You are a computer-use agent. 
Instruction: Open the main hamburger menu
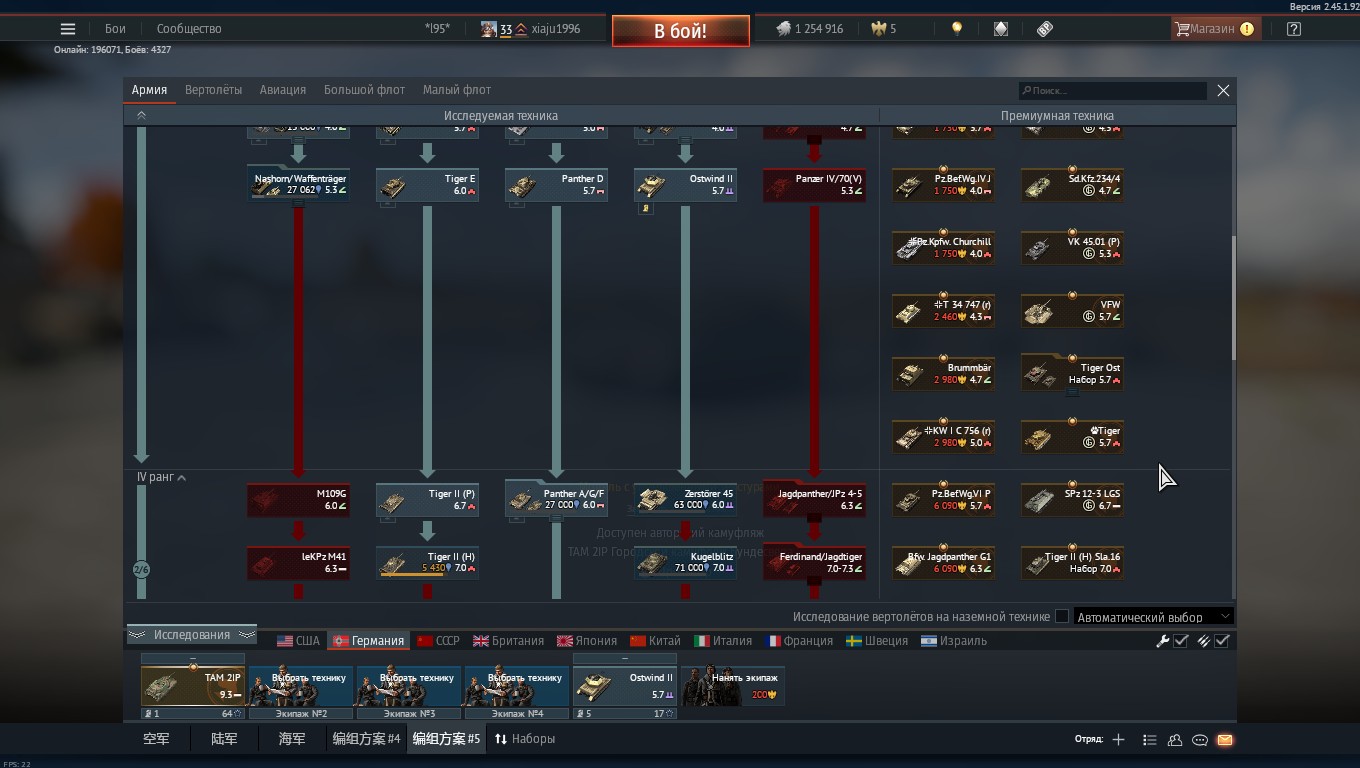(x=67, y=29)
